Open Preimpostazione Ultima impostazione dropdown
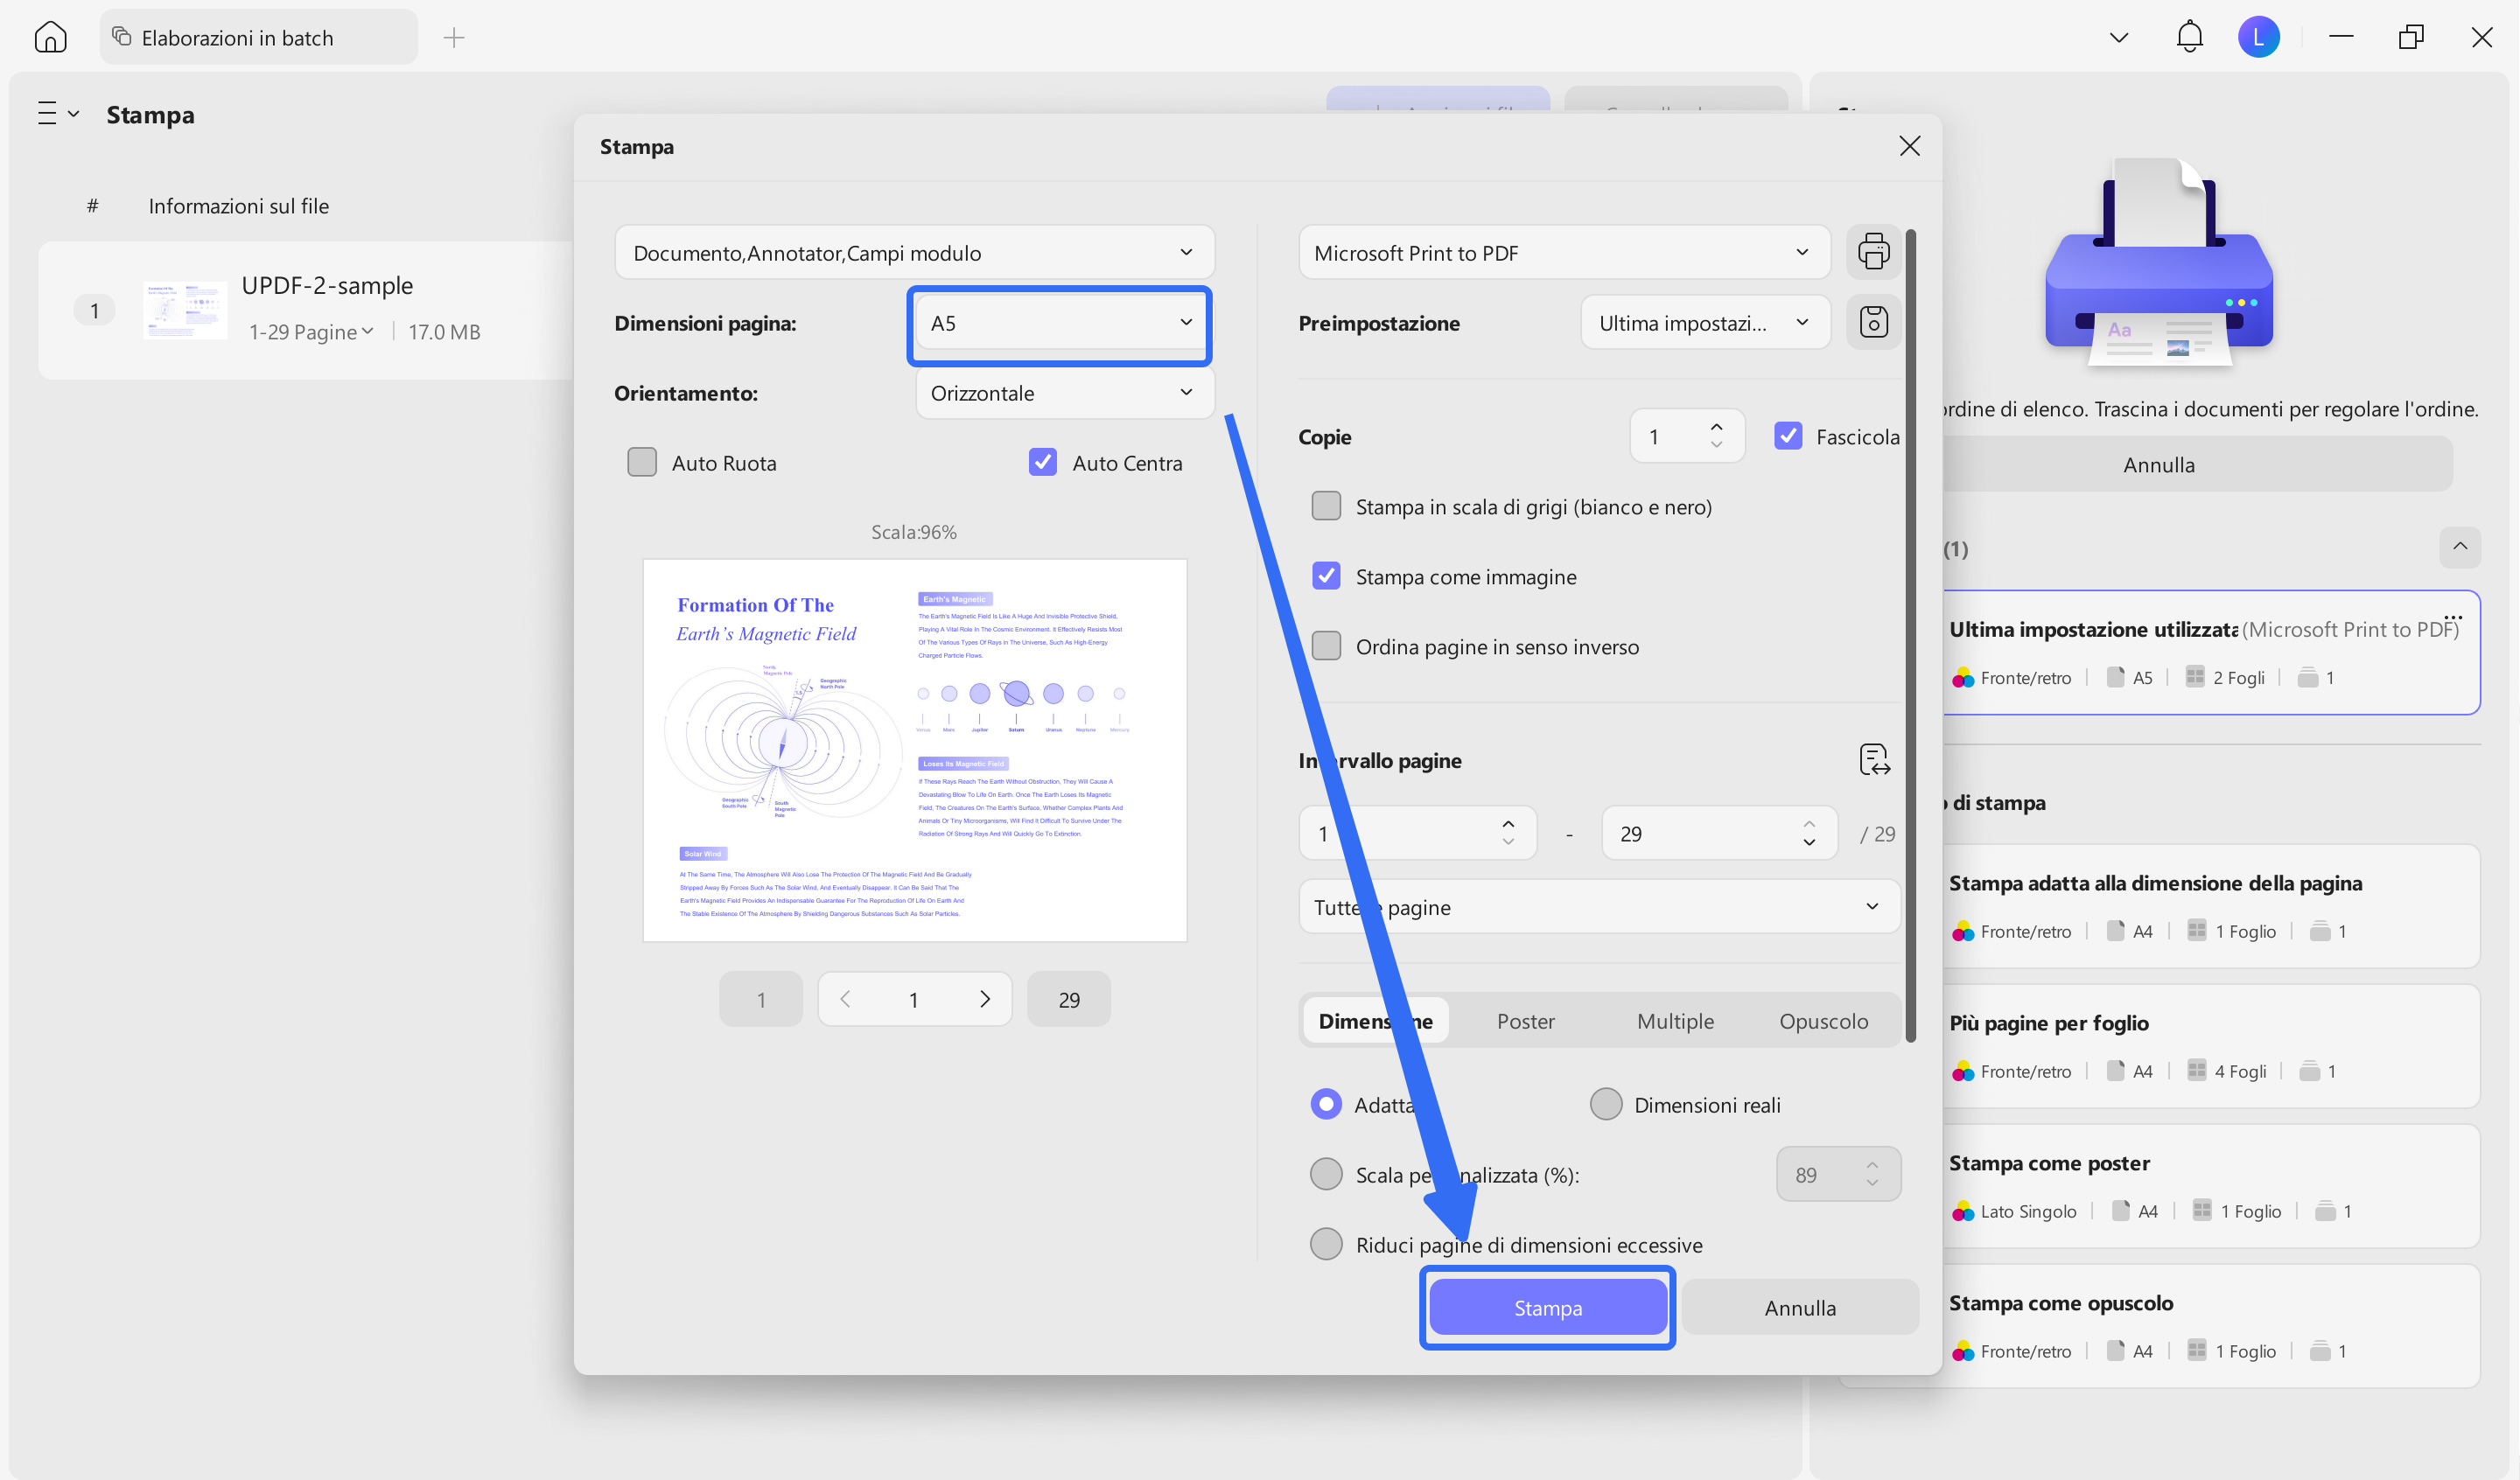The image size is (2520, 1480). click(1705, 322)
